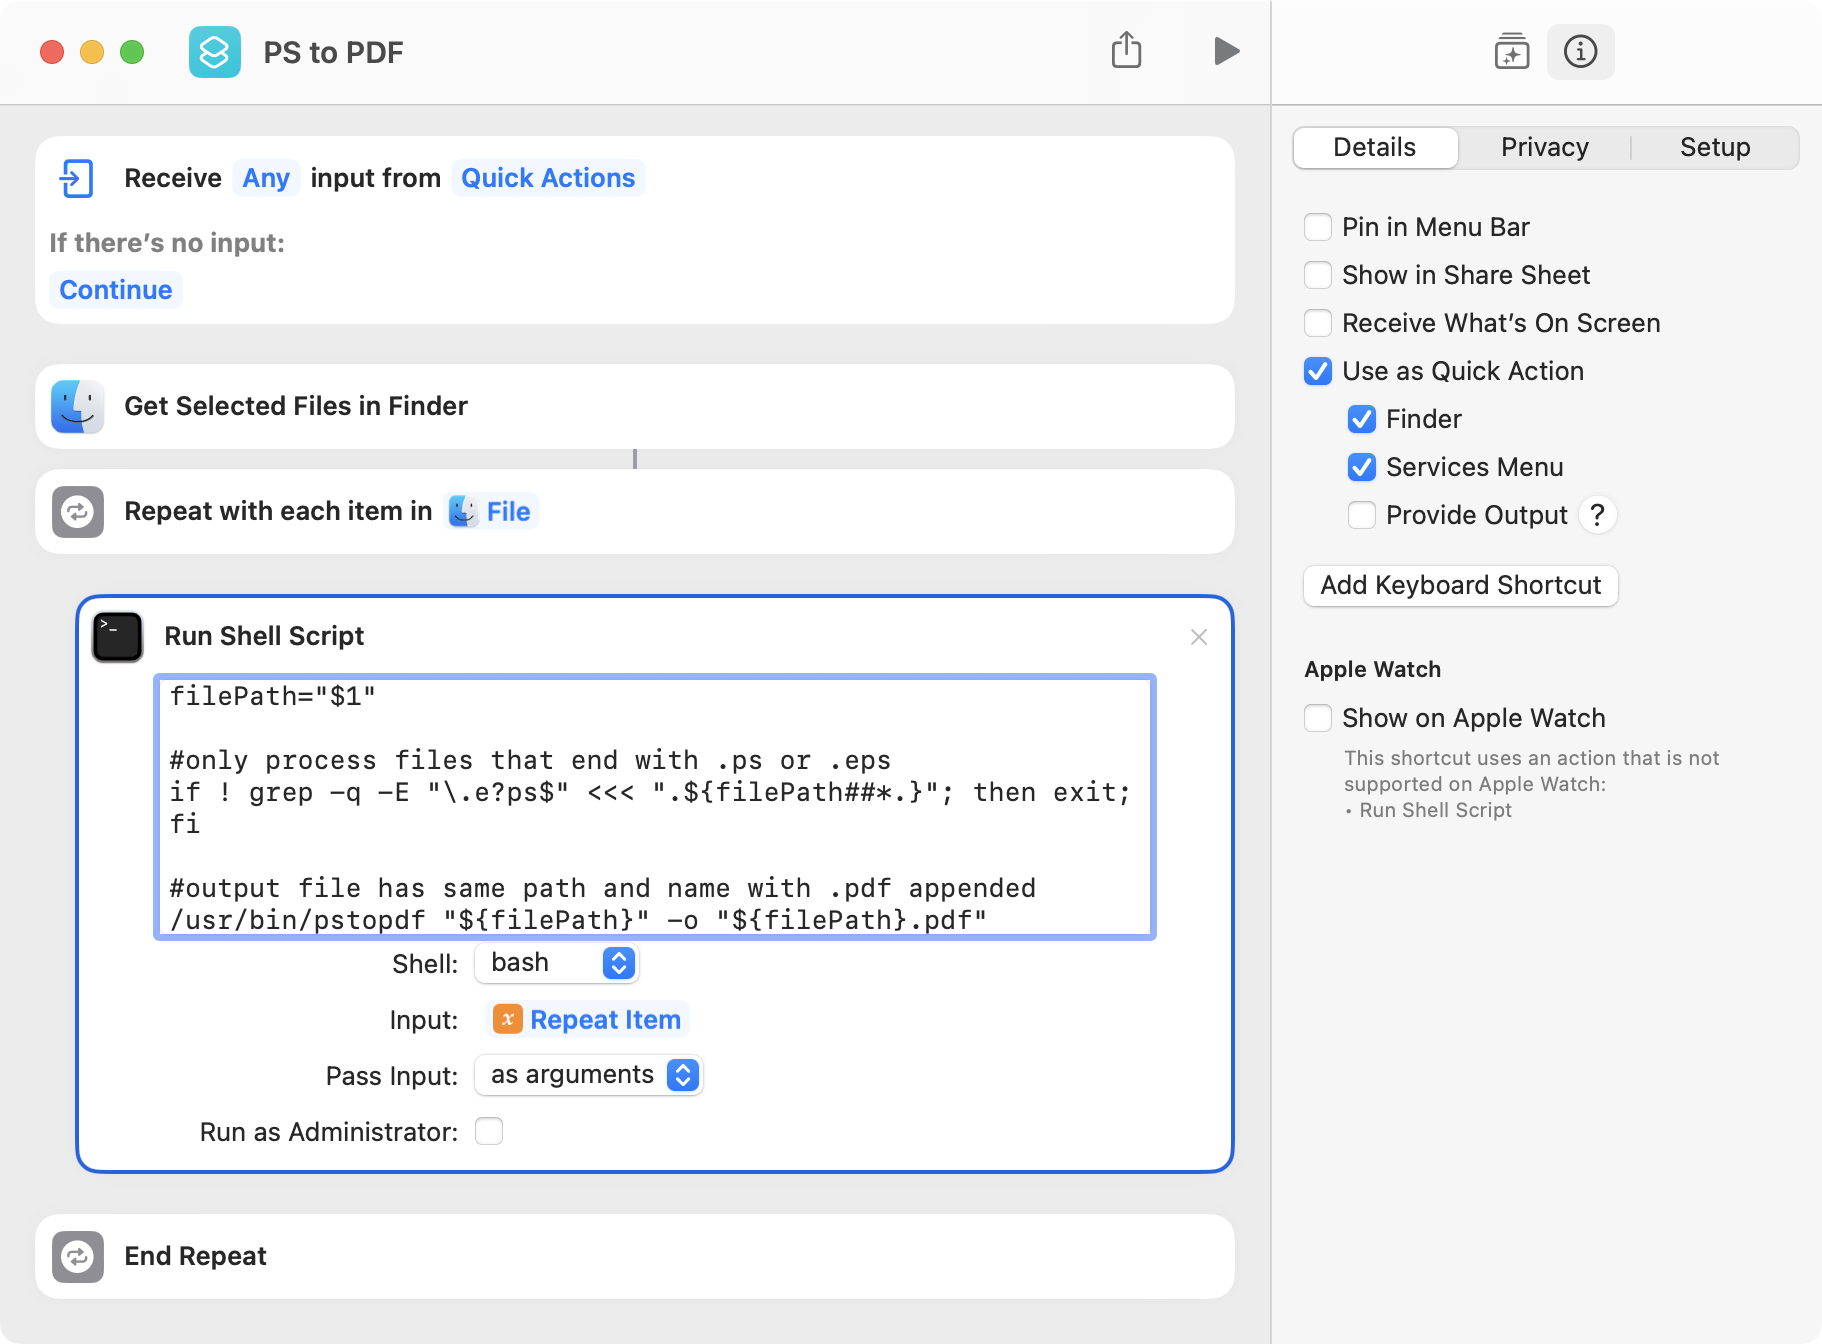Switch to the Setup tab
This screenshot has height=1344, width=1822.
point(1714,147)
